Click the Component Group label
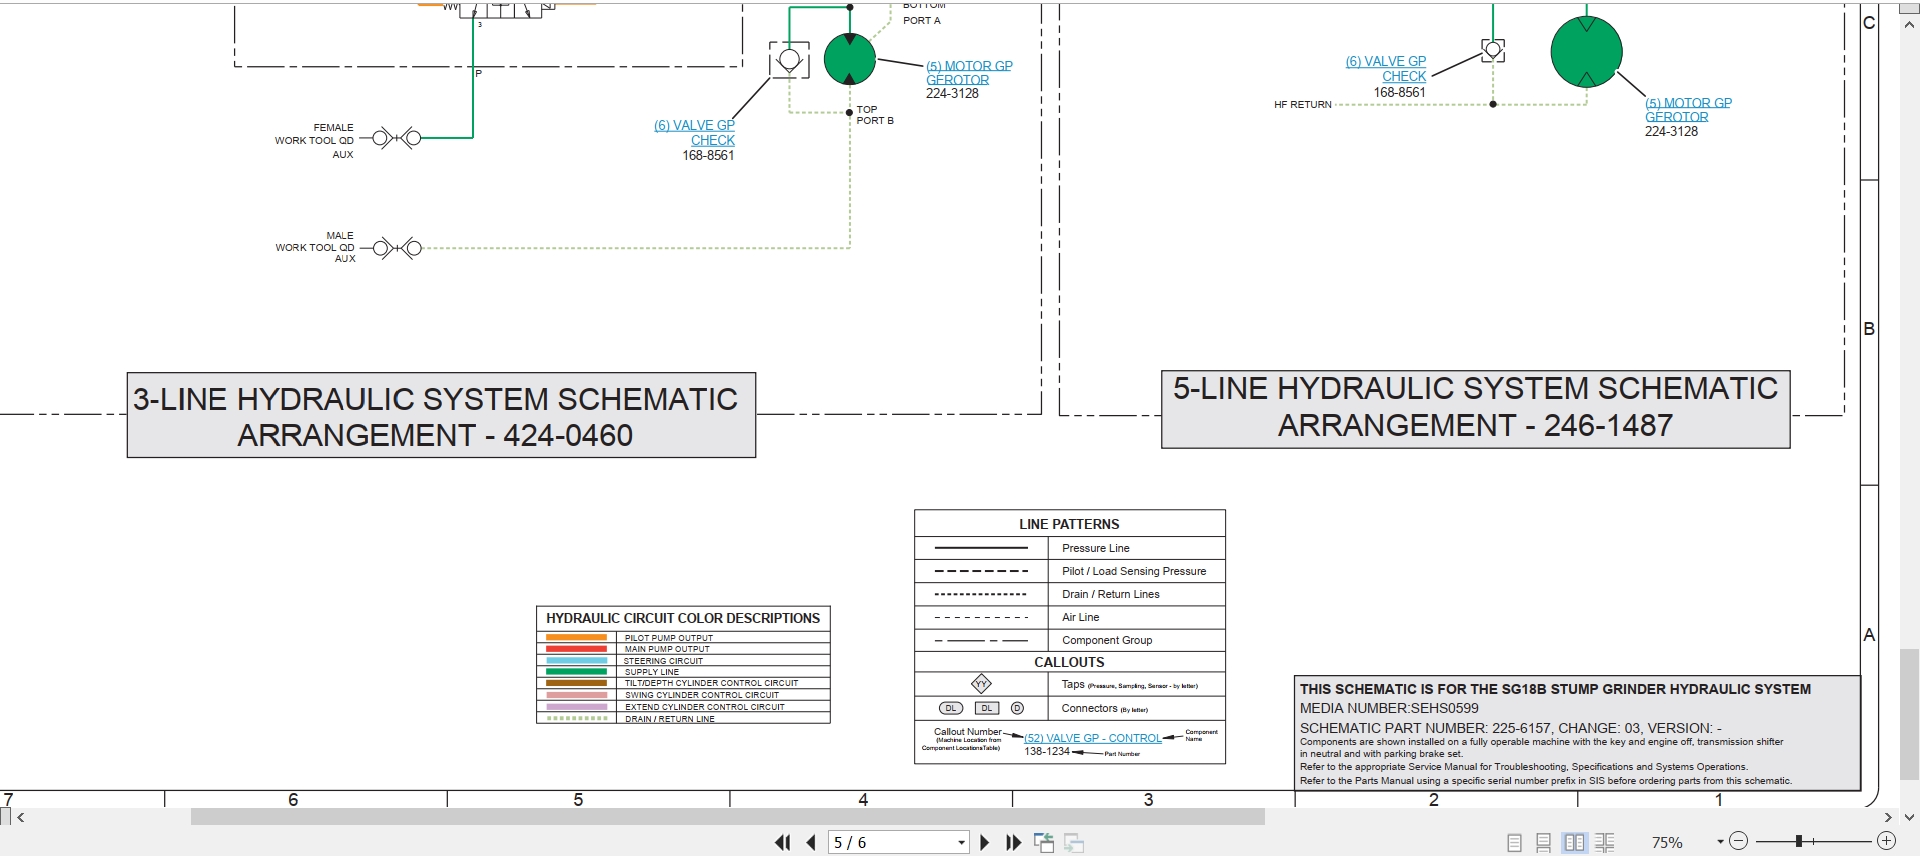This screenshot has height=856, width=1920. point(1107,640)
